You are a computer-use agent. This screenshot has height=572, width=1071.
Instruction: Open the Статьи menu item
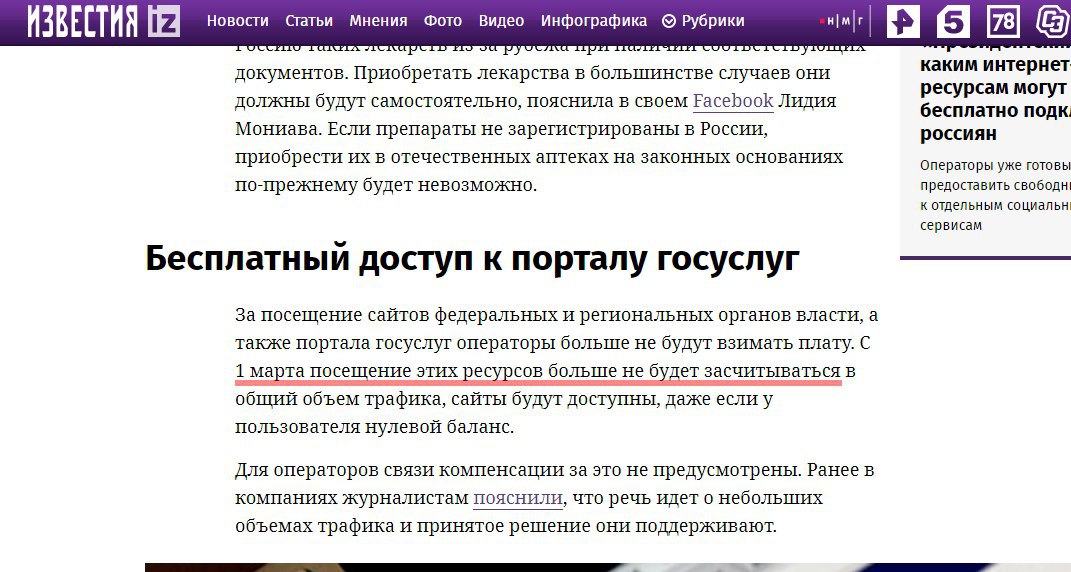point(309,21)
